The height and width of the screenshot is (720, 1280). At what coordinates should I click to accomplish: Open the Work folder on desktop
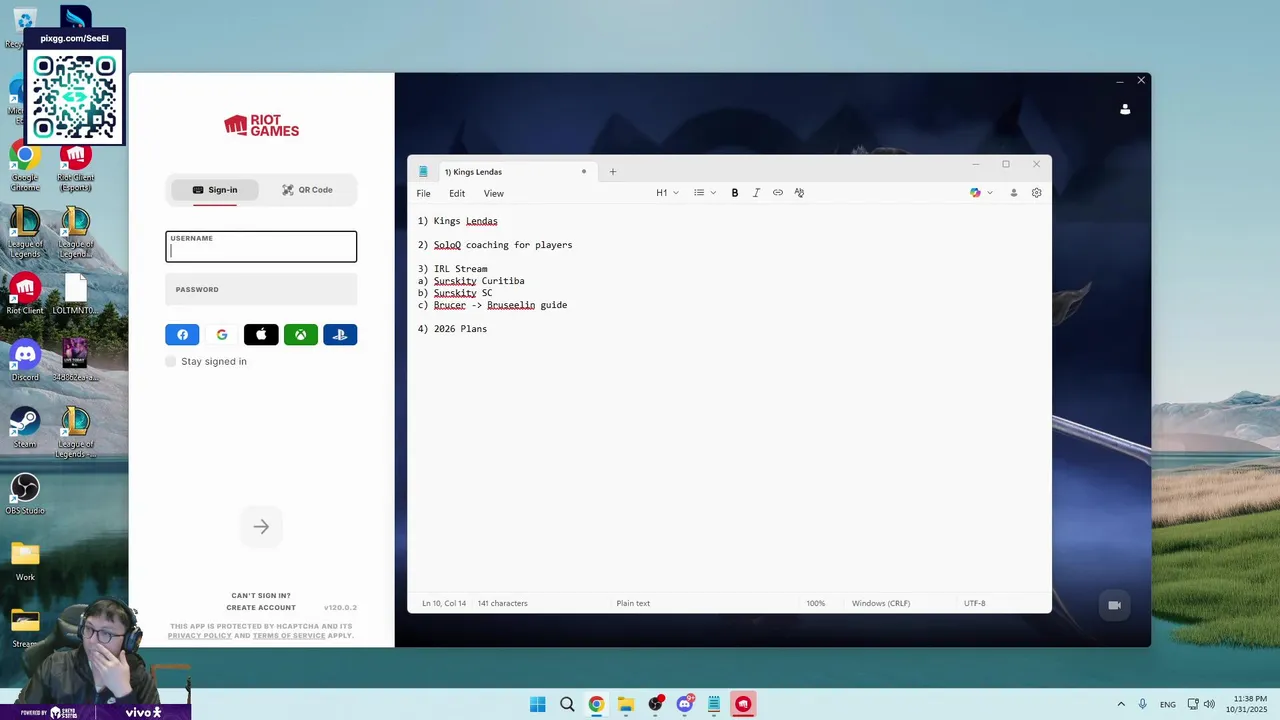click(x=25, y=561)
